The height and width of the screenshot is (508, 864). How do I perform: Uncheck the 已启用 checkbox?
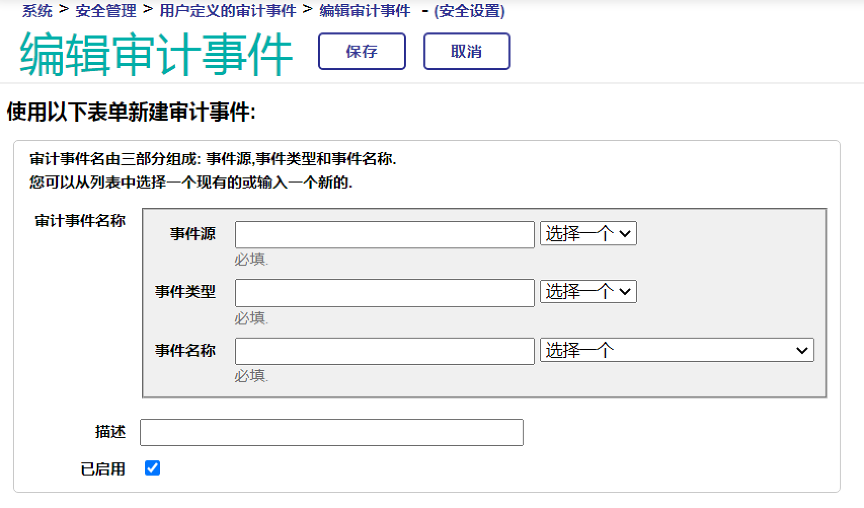pos(153,468)
